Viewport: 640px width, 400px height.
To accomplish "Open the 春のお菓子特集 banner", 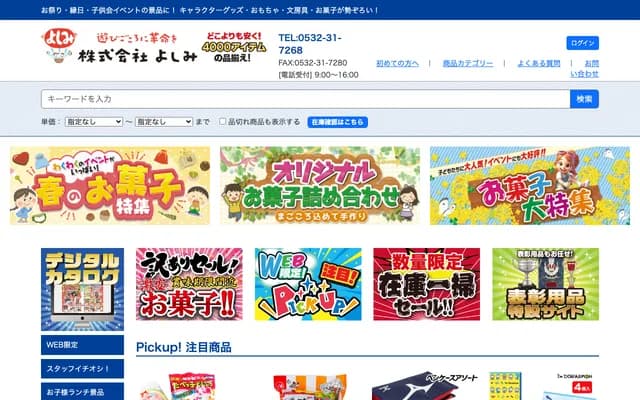I will coord(110,185).
